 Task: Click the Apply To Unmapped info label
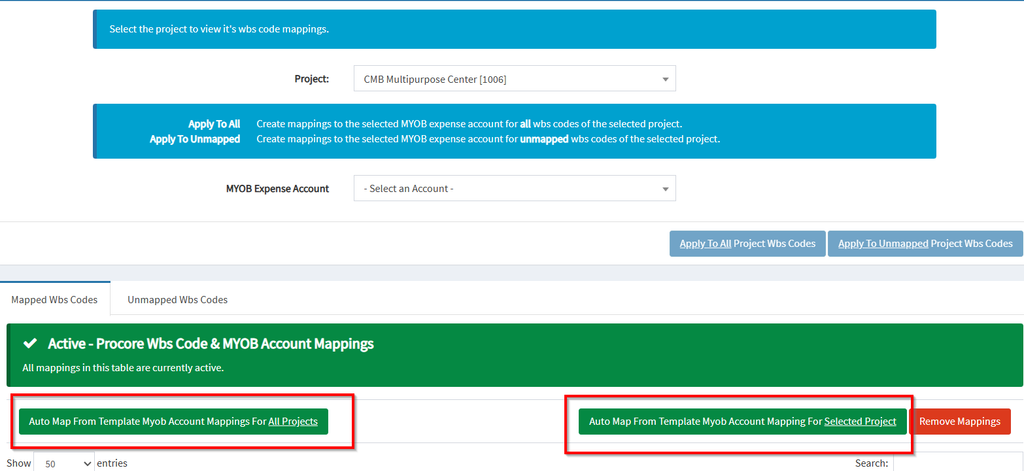coord(194,139)
